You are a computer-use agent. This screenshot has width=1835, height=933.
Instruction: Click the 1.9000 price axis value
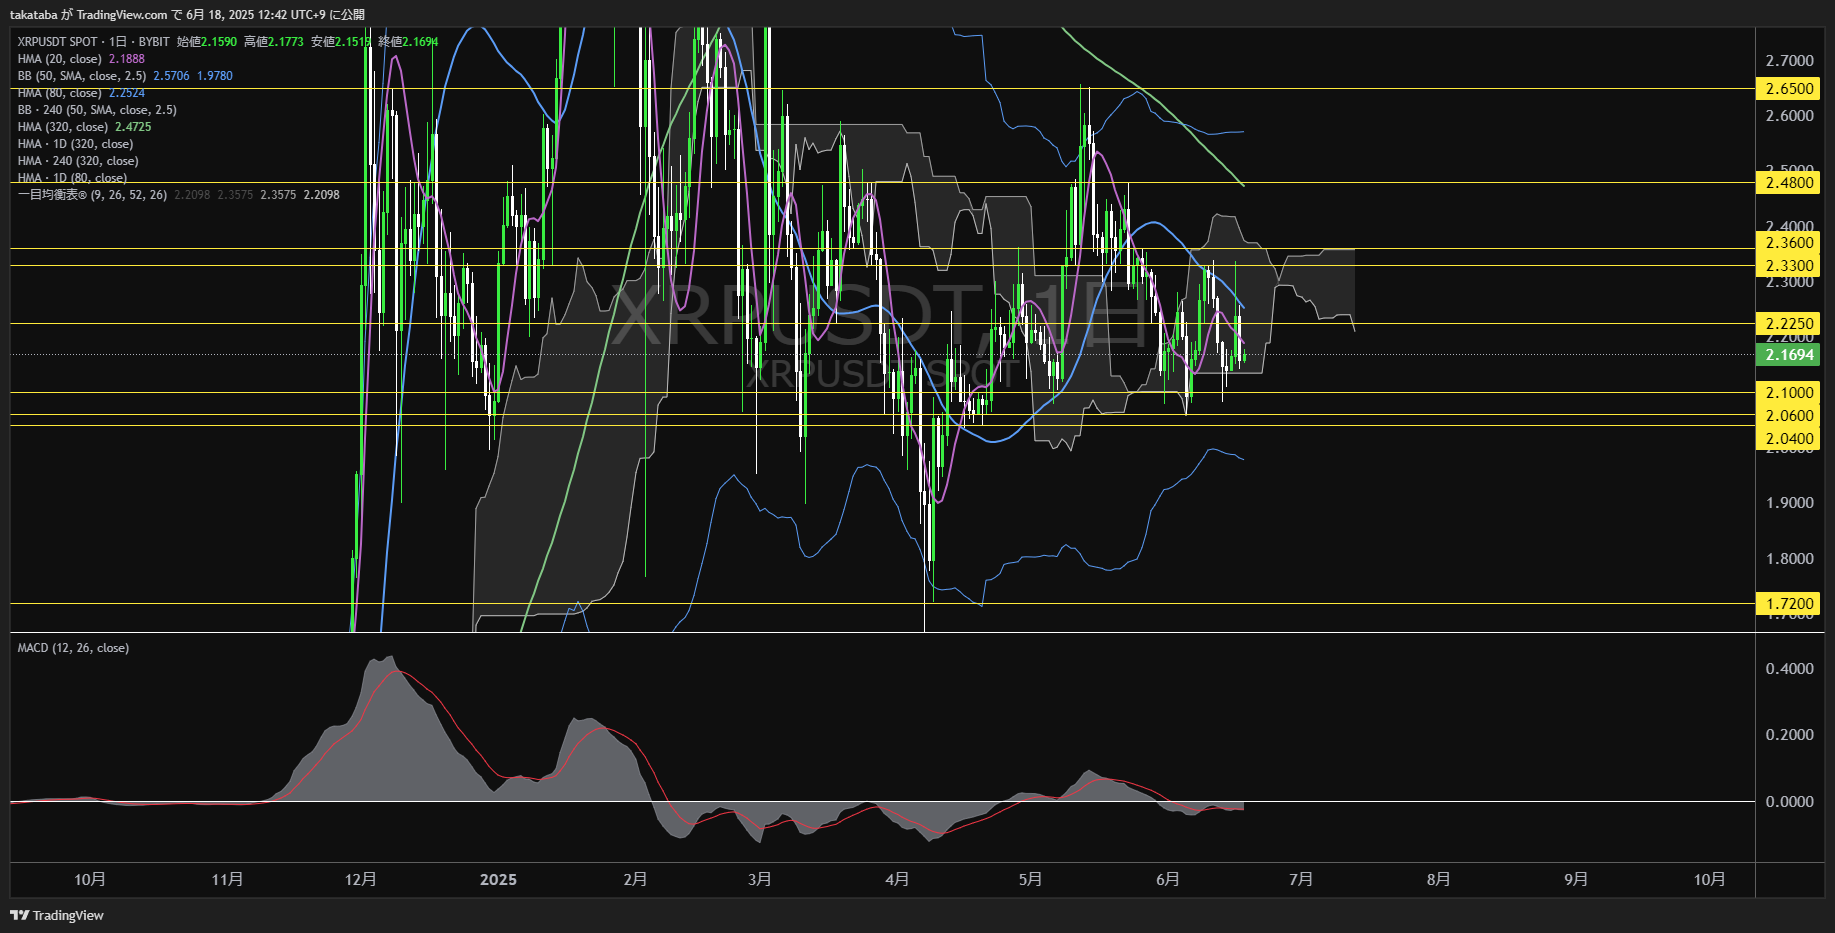[x=1789, y=503]
